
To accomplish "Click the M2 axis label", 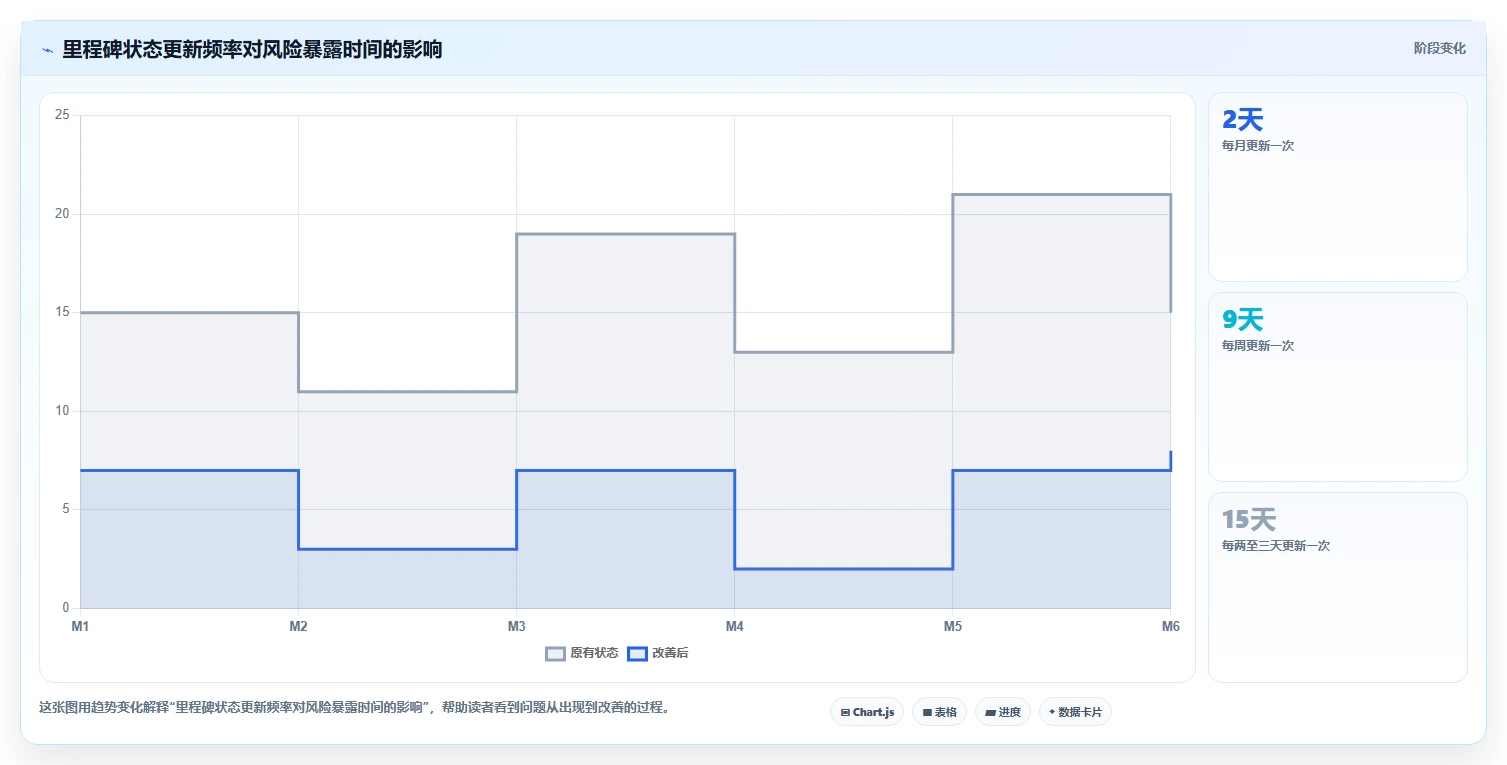I will [298, 627].
